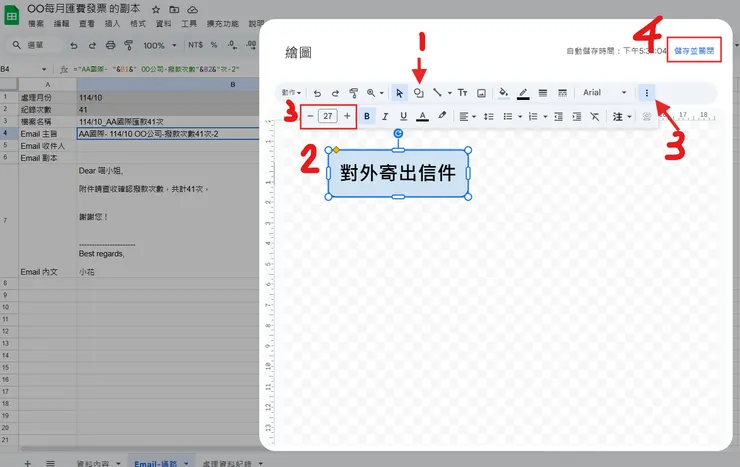Open the Arial font dropdown
Viewport: 740px width, 467px height.
click(605, 92)
